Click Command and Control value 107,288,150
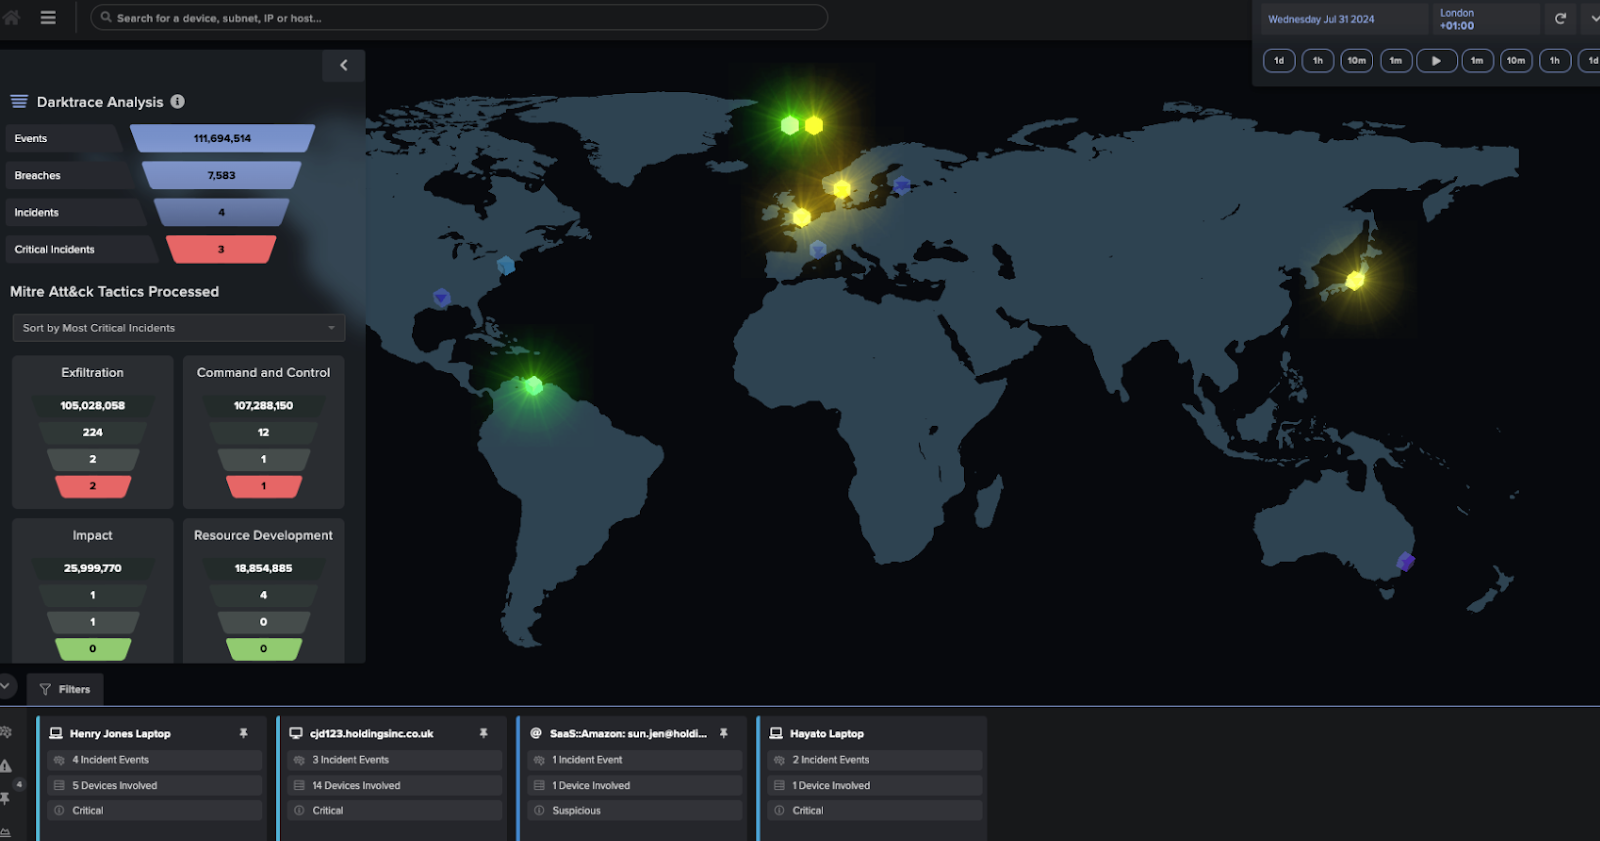The height and width of the screenshot is (841, 1600). 264,406
